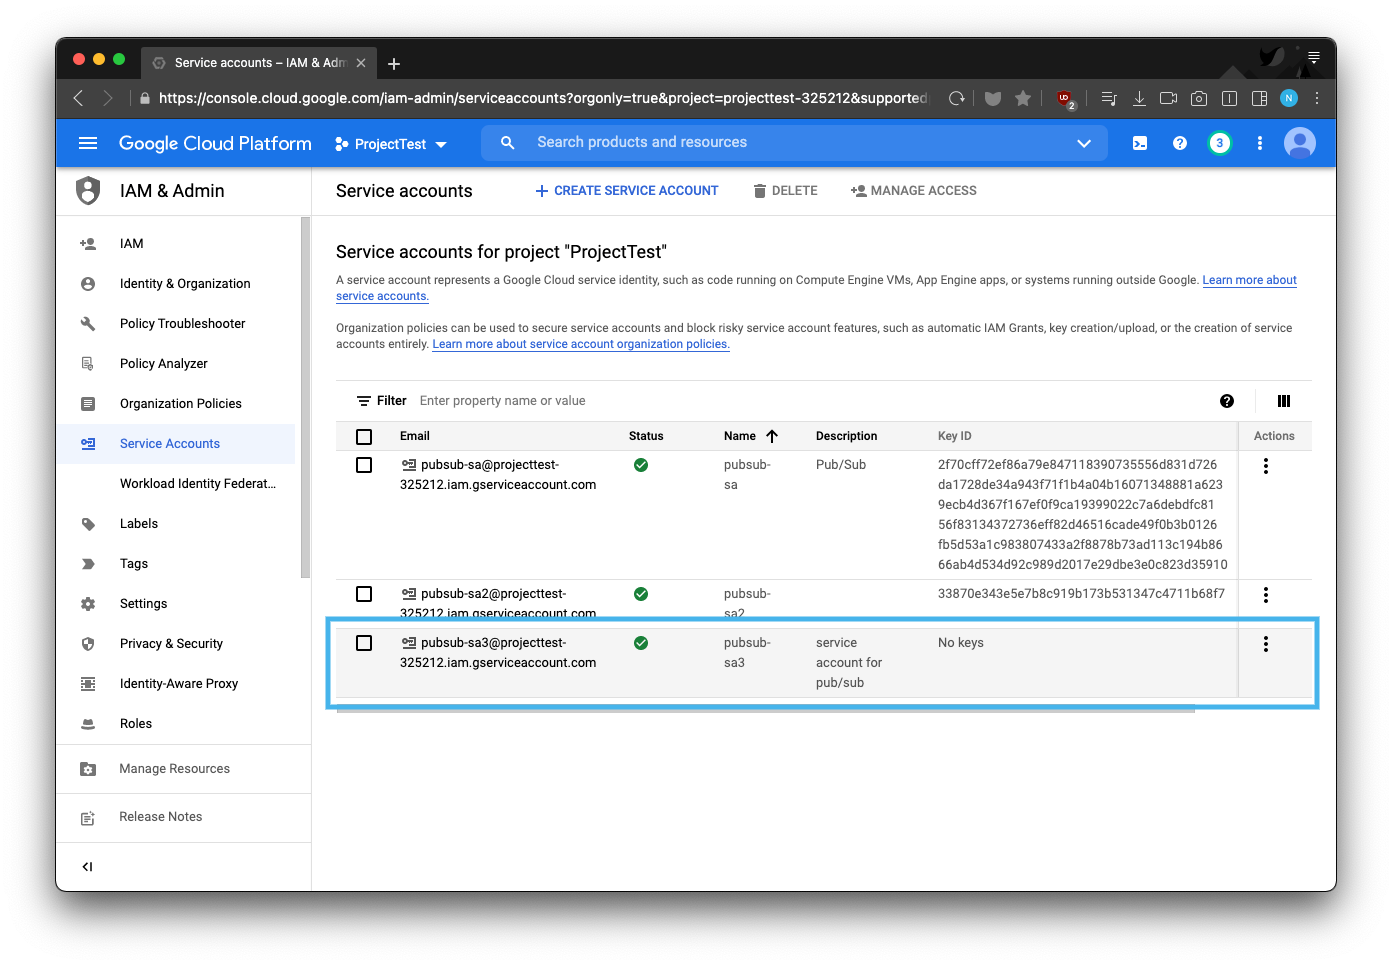Select the Service accounts browser tab
The image size is (1392, 965).
tap(259, 63)
